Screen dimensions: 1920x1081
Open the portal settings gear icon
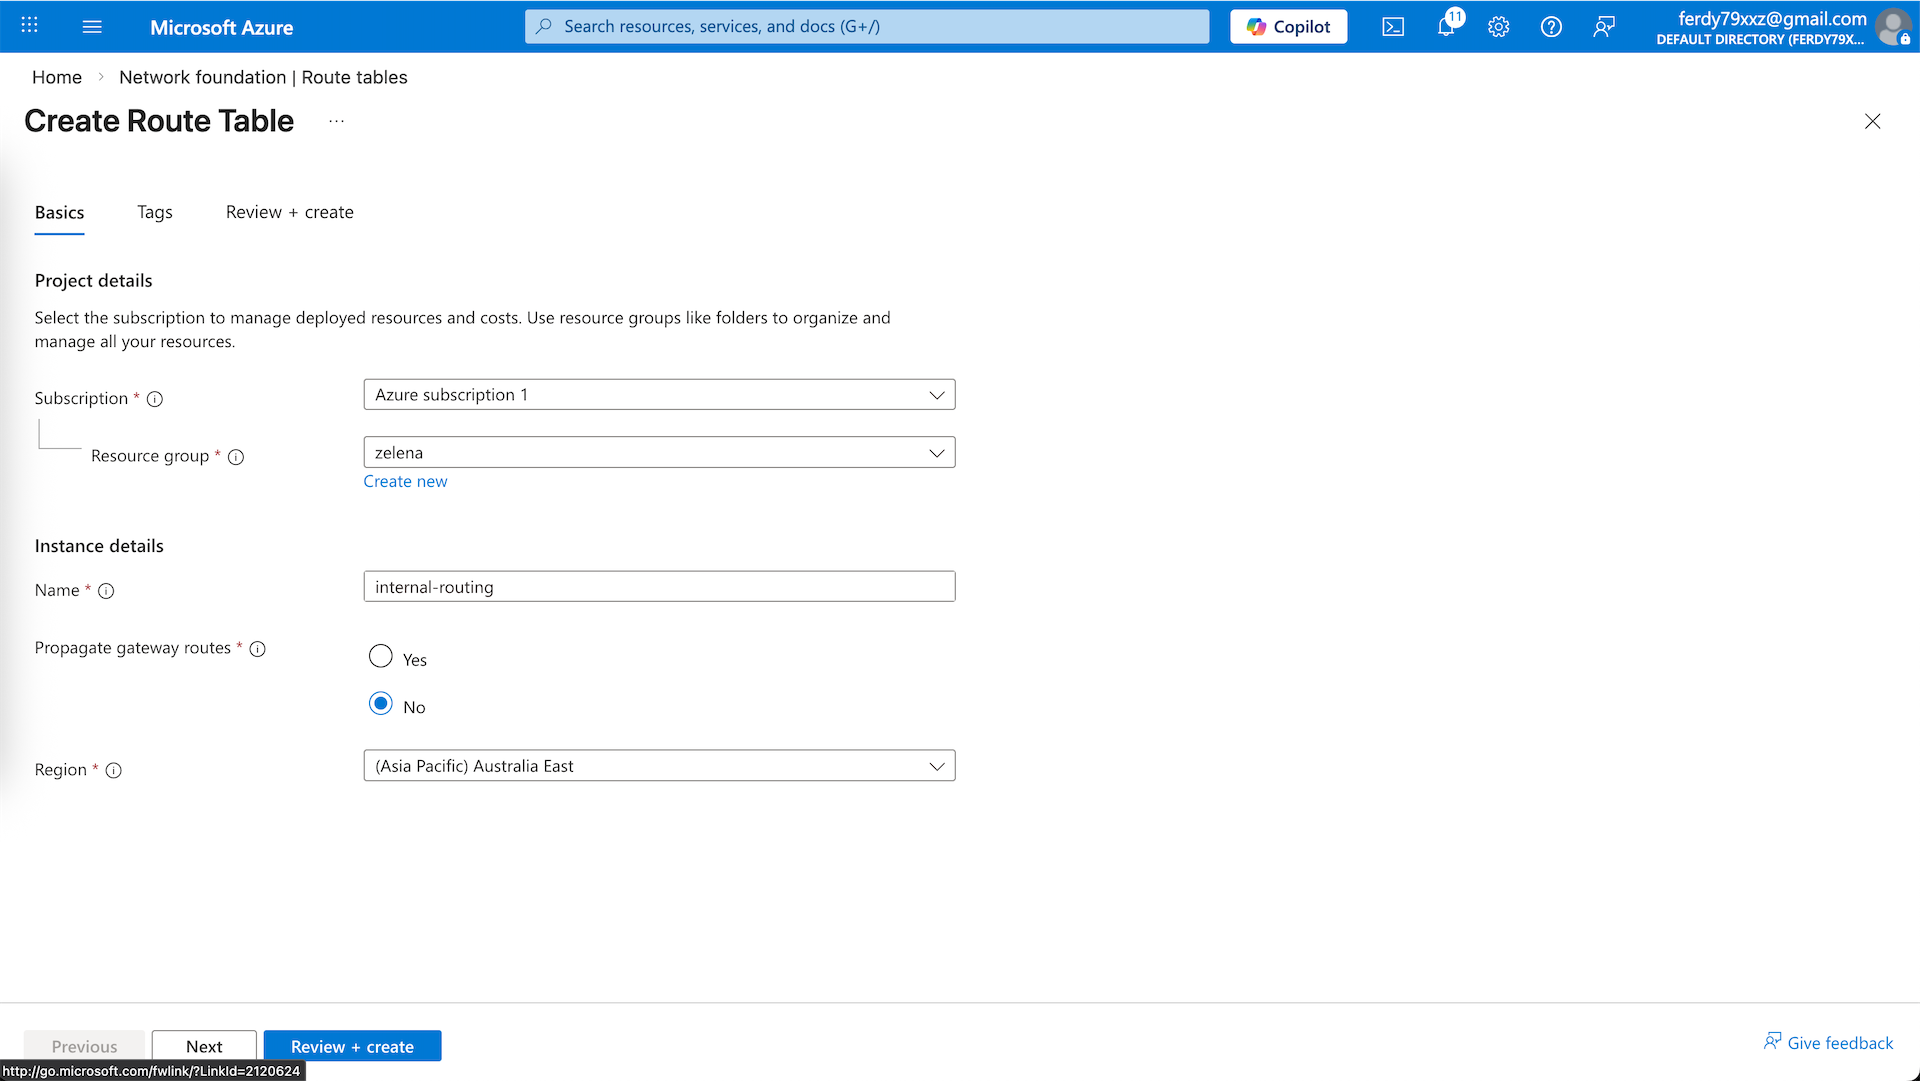coord(1498,27)
